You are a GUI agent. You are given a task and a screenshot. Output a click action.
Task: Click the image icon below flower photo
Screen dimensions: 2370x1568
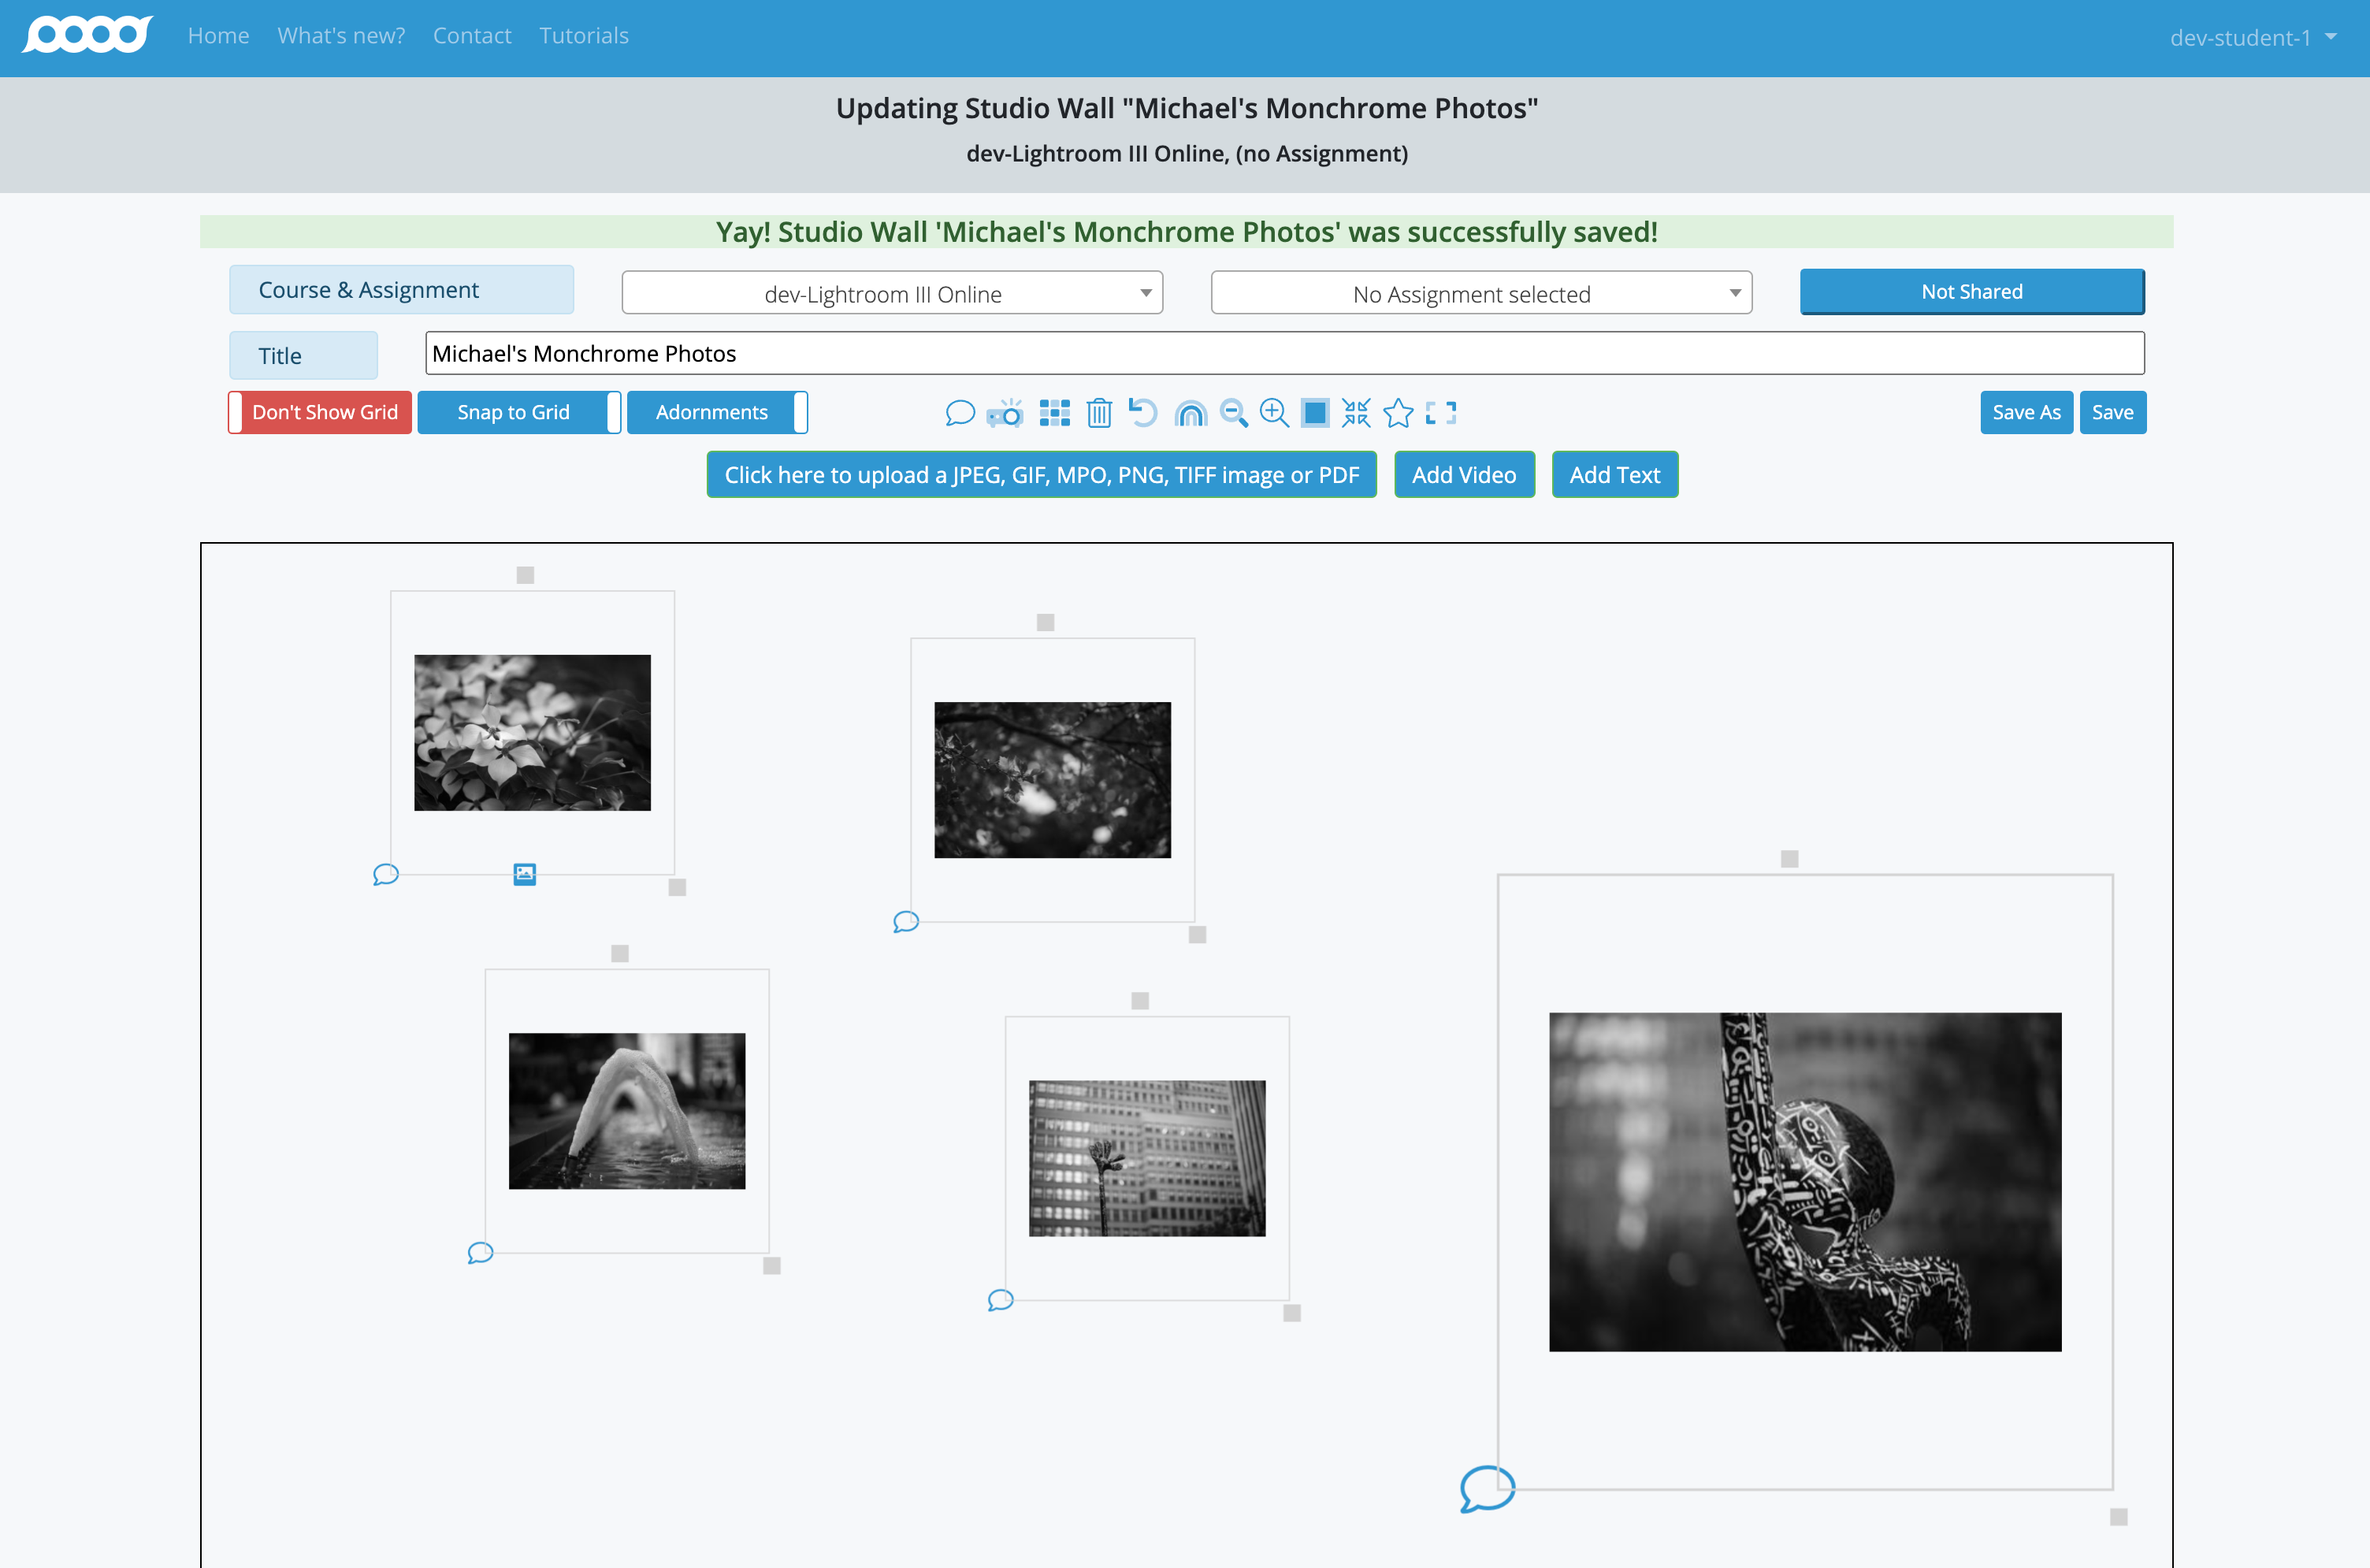point(525,875)
